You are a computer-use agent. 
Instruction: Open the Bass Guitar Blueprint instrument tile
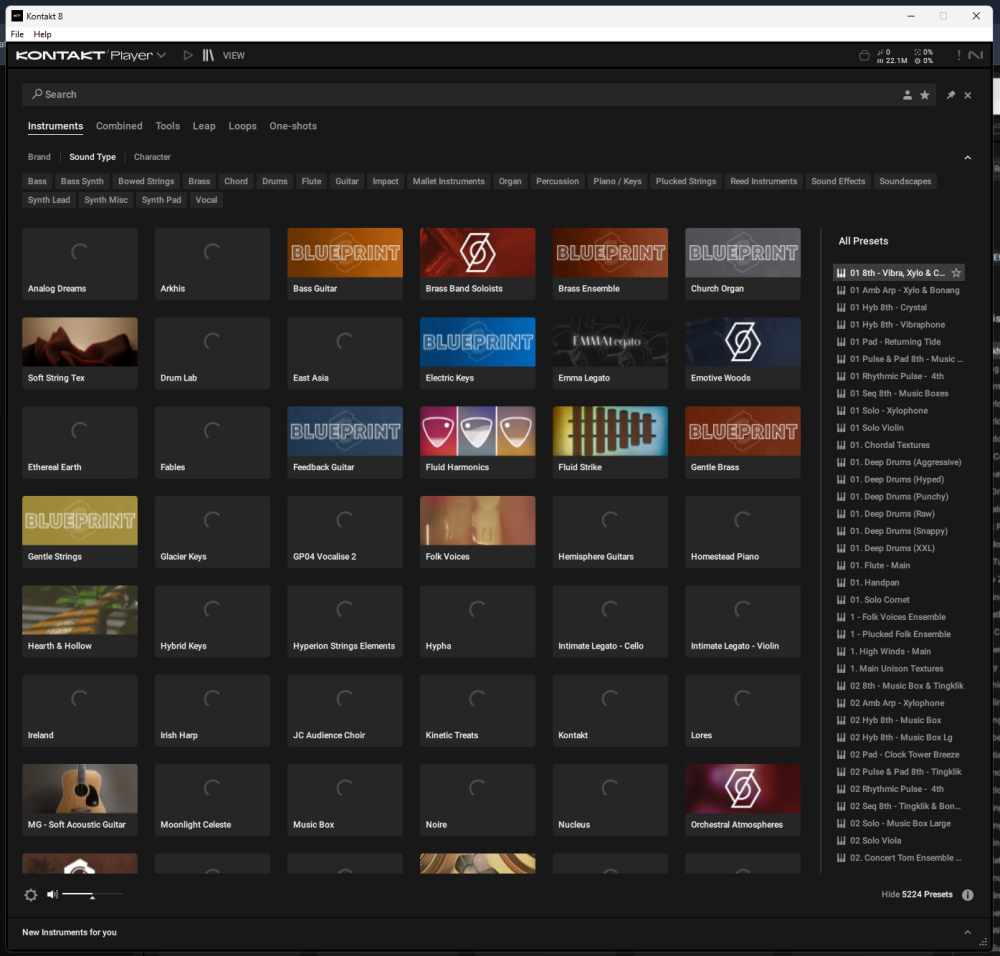click(x=345, y=263)
